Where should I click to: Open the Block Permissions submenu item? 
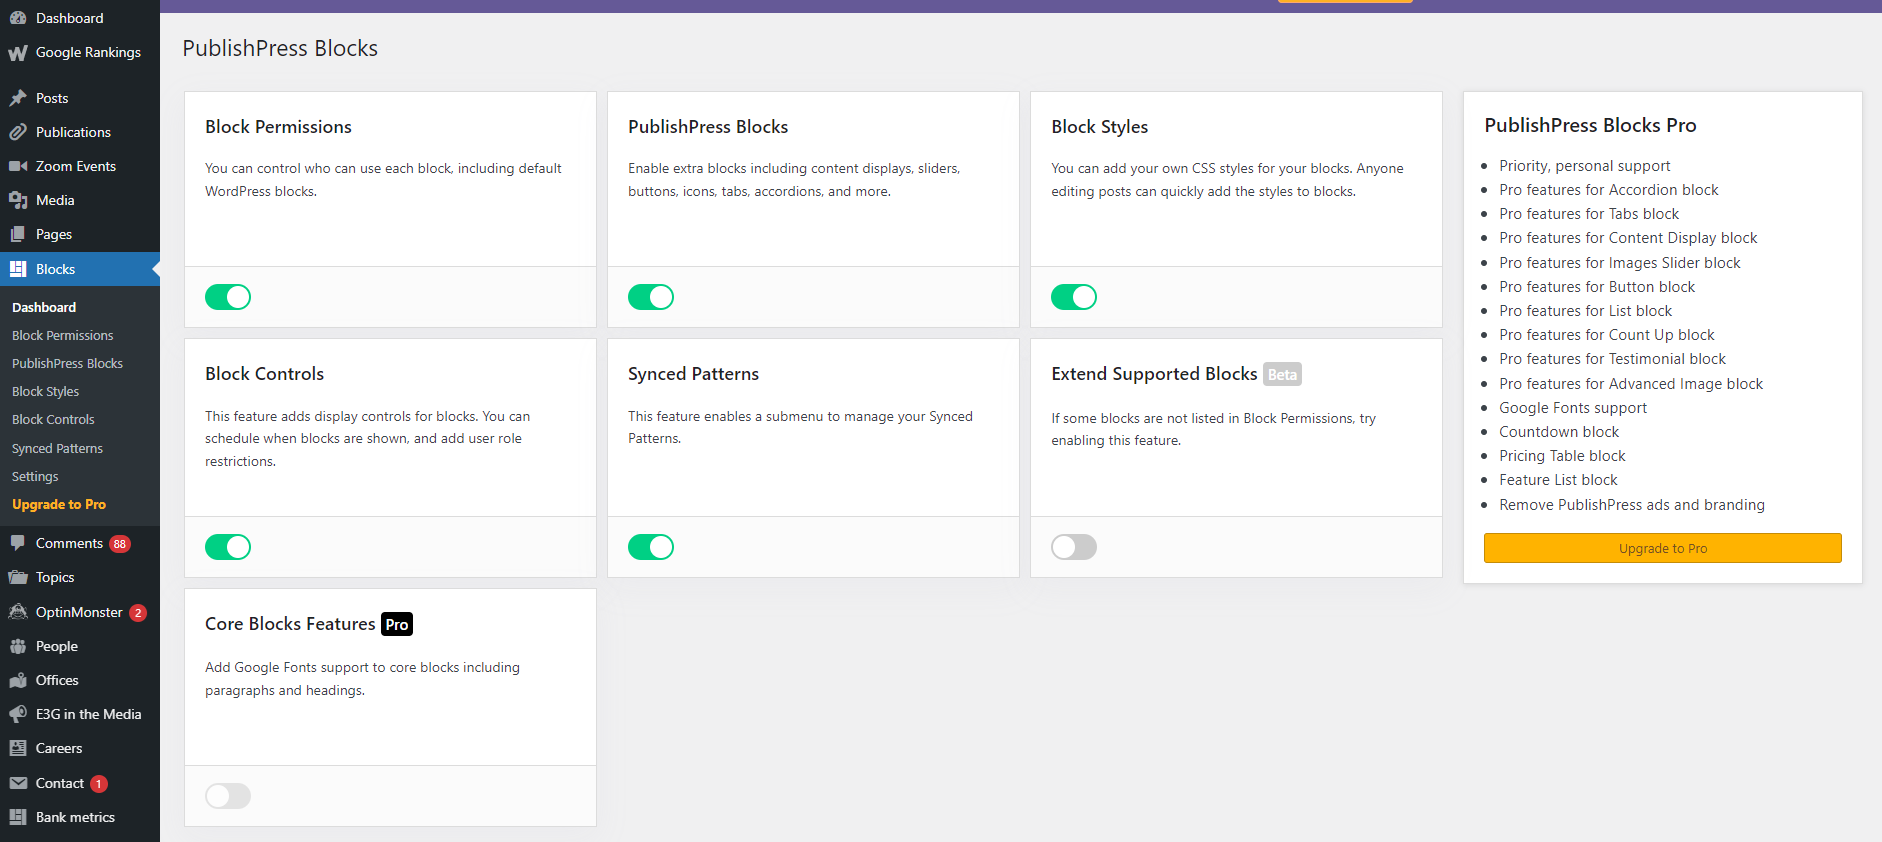(62, 335)
